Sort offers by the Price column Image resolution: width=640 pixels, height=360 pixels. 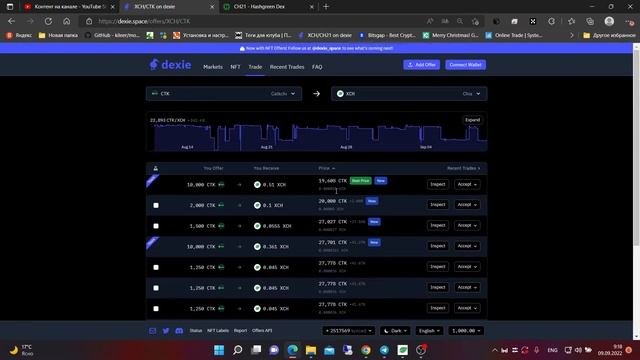pos(327,168)
